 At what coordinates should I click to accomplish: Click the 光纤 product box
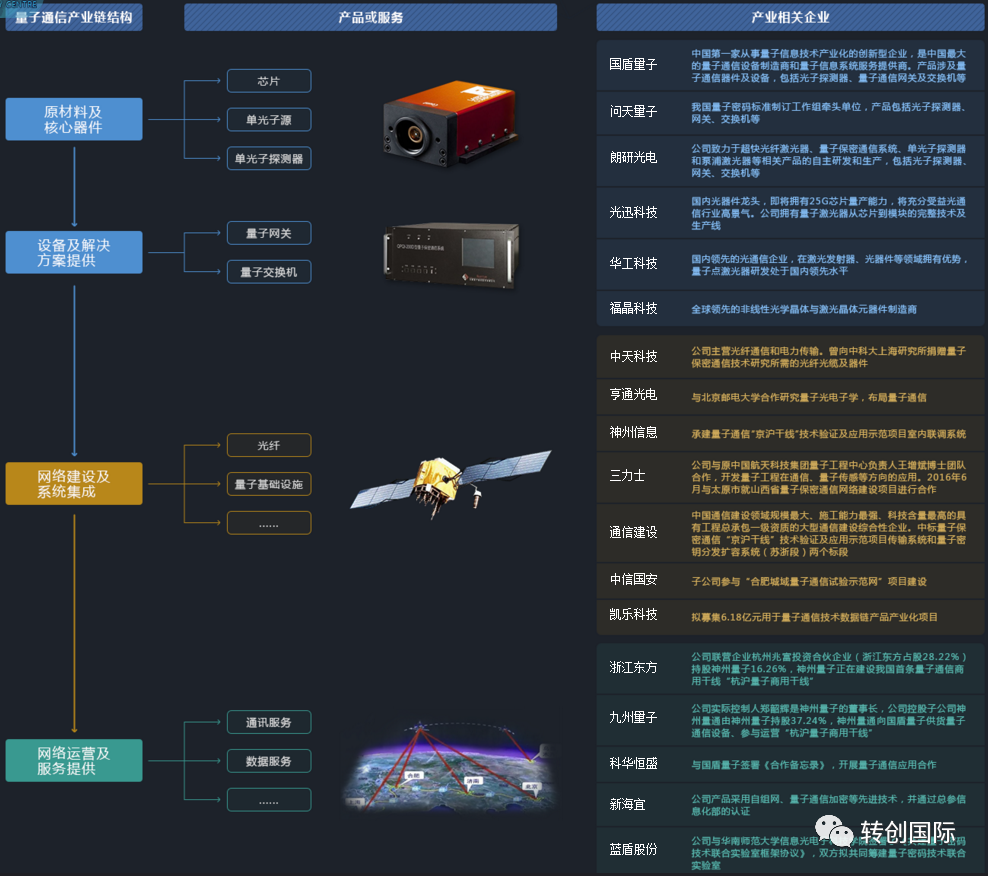coord(269,445)
